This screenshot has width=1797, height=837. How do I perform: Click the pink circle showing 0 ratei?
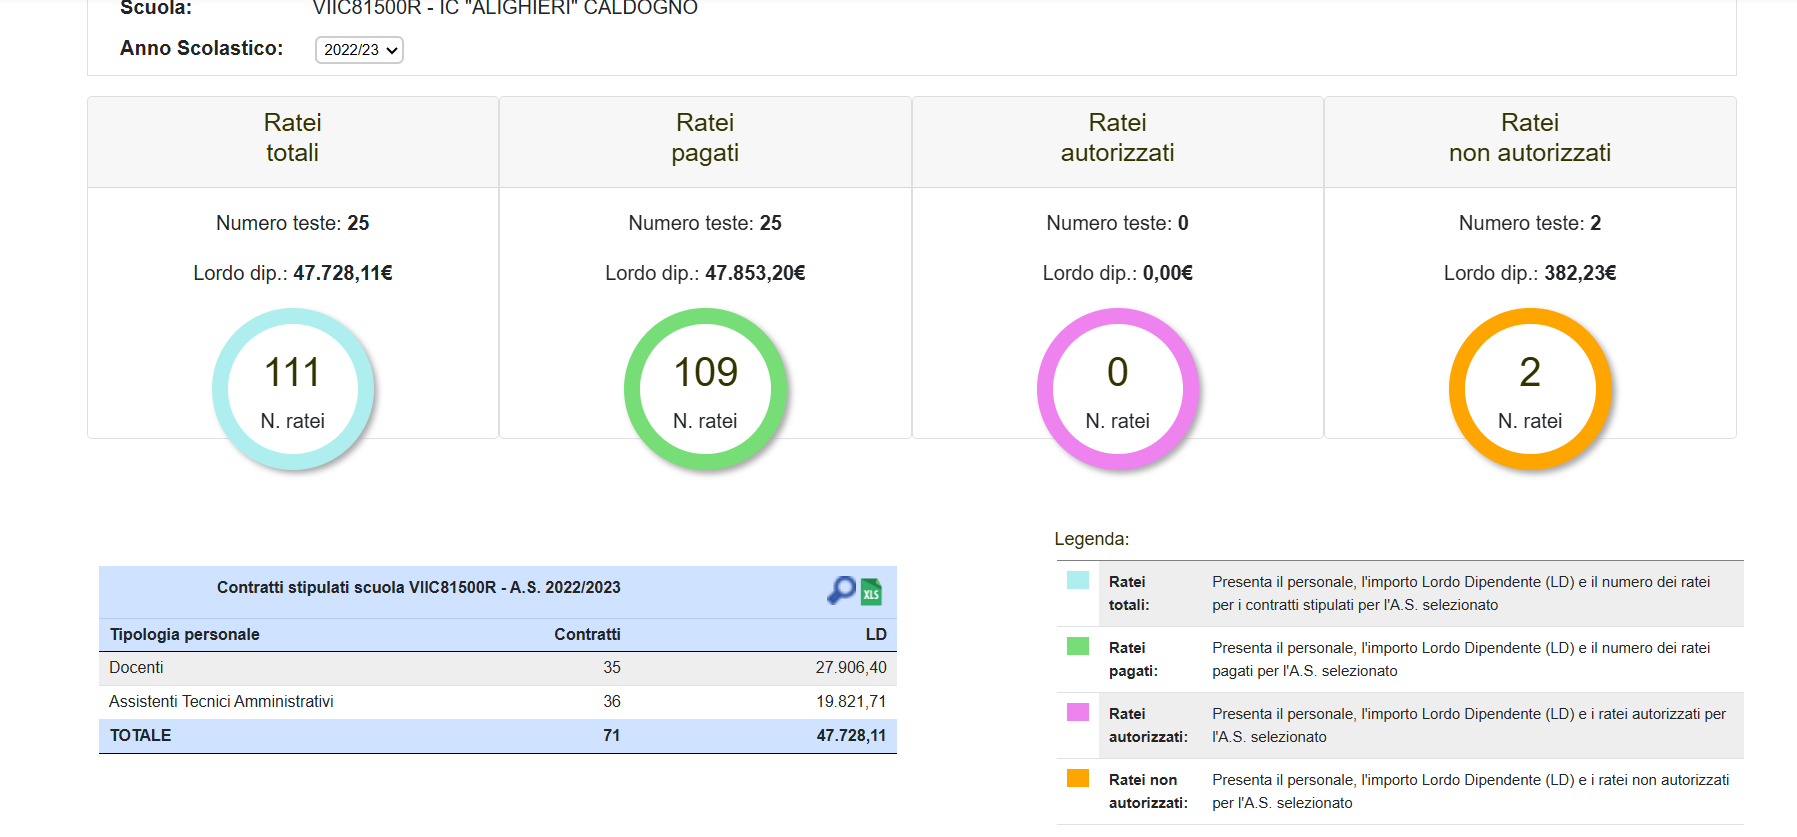click(x=1117, y=389)
